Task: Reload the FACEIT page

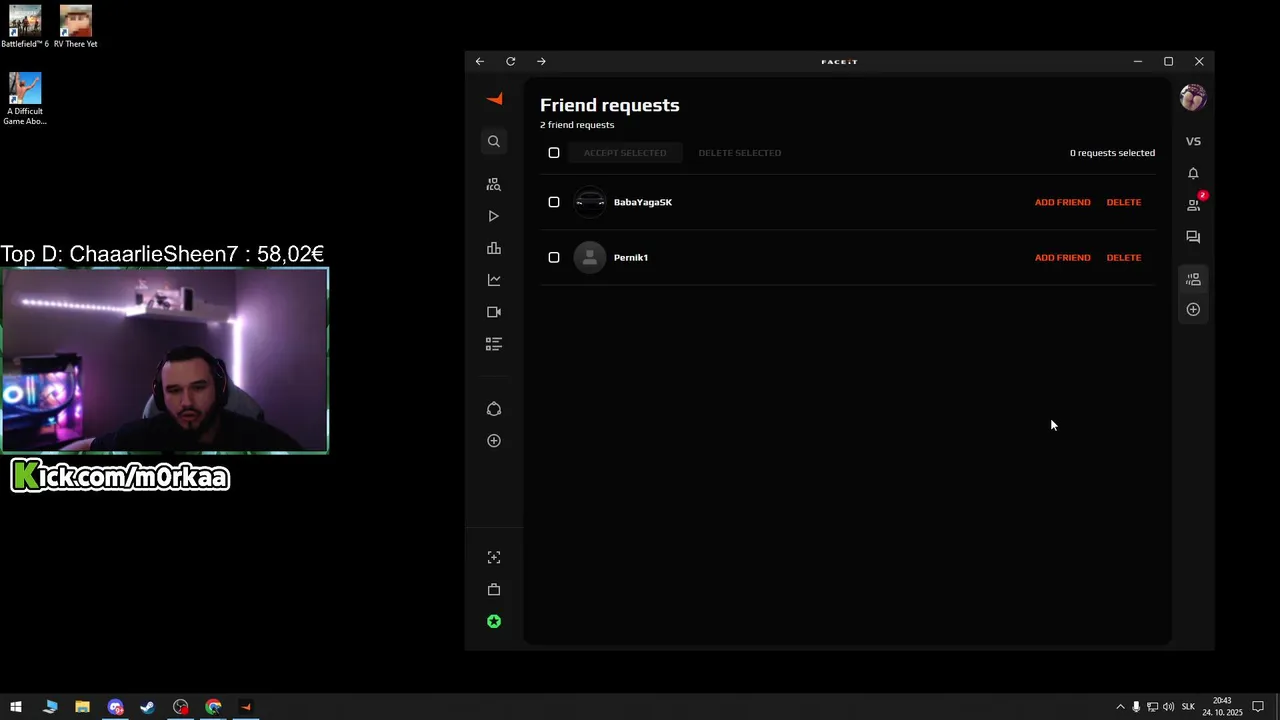Action: point(511,62)
